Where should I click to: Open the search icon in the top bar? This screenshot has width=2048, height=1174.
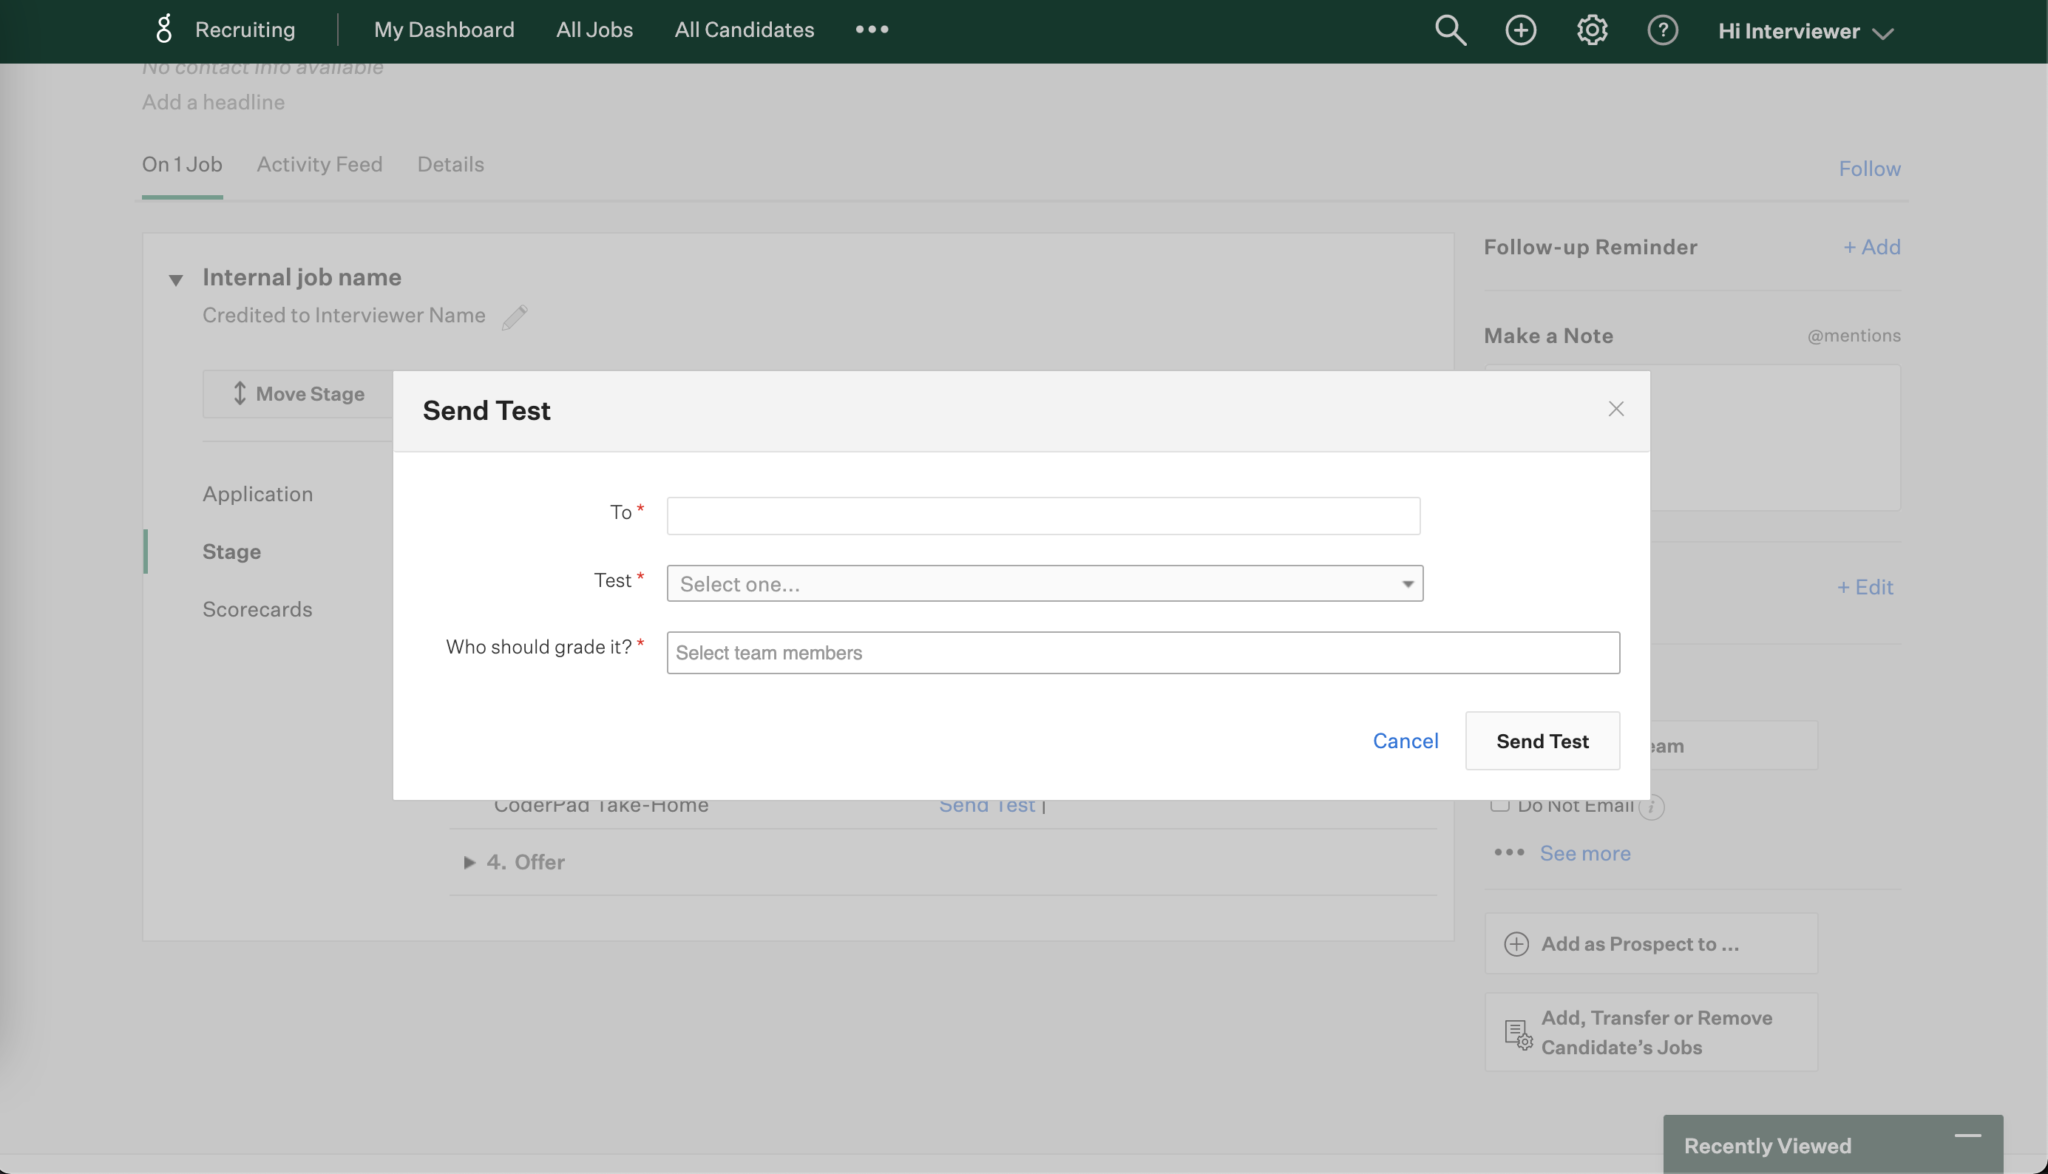(x=1451, y=30)
